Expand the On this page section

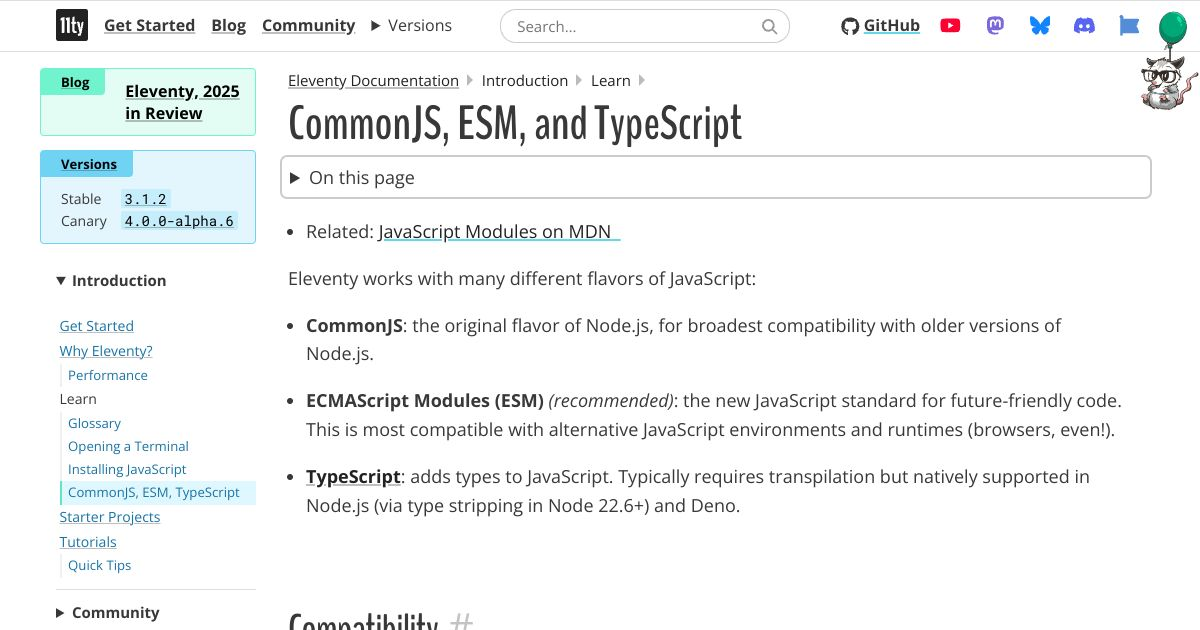[362, 177]
